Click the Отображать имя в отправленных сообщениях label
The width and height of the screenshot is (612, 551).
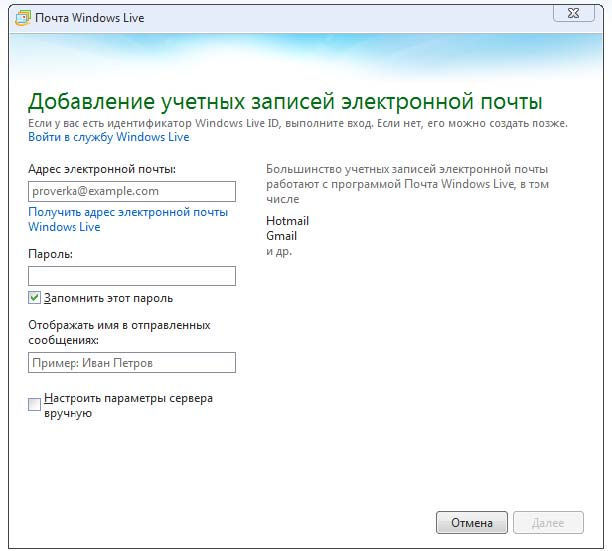[119, 332]
